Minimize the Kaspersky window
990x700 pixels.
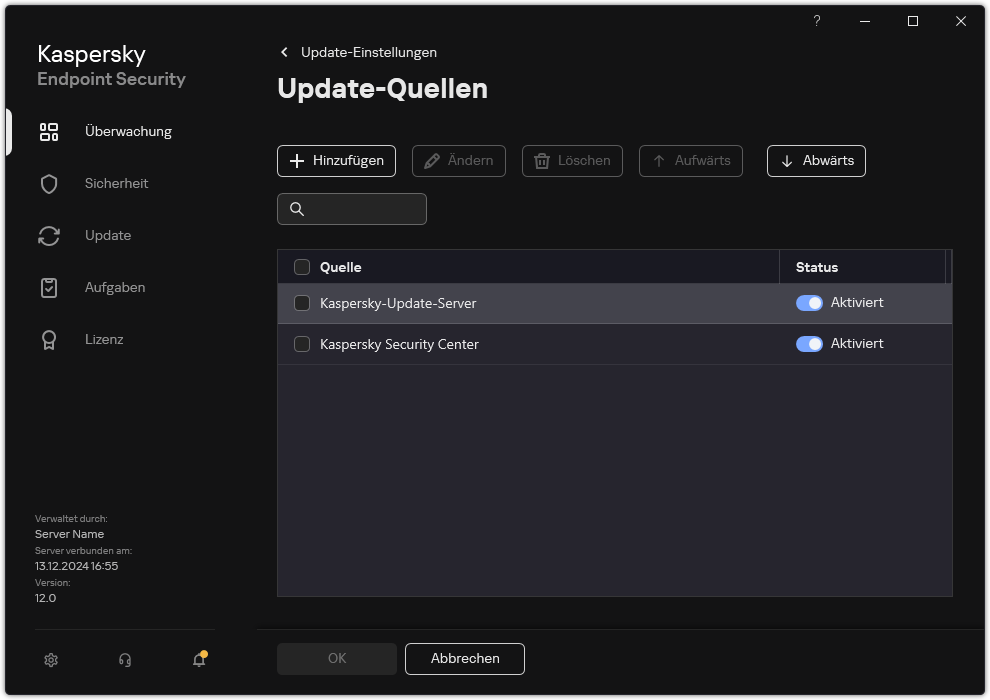pyautogui.click(x=865, y=21)
